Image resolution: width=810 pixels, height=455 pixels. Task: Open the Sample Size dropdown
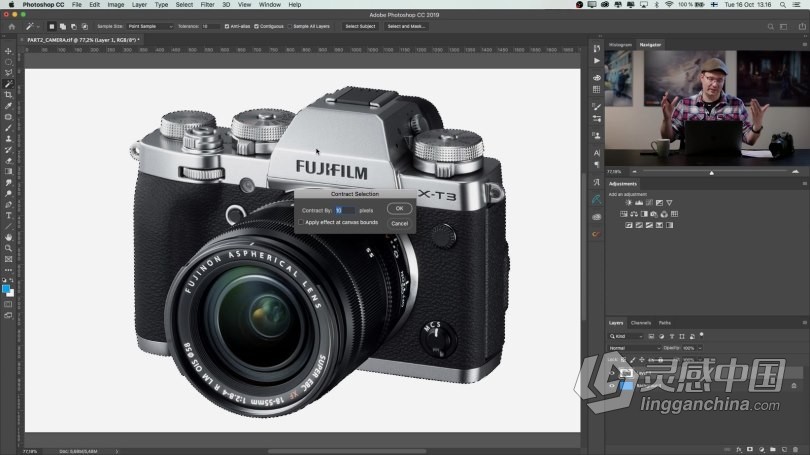150,26
